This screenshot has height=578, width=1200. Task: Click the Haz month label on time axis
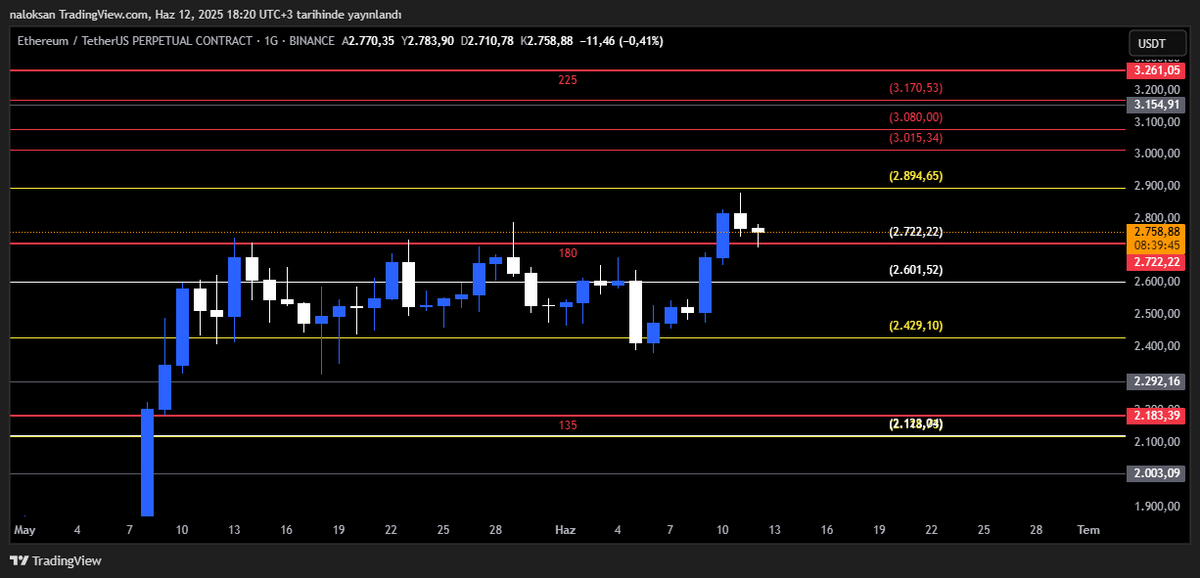pyautogui.click(x=566, y=530)
